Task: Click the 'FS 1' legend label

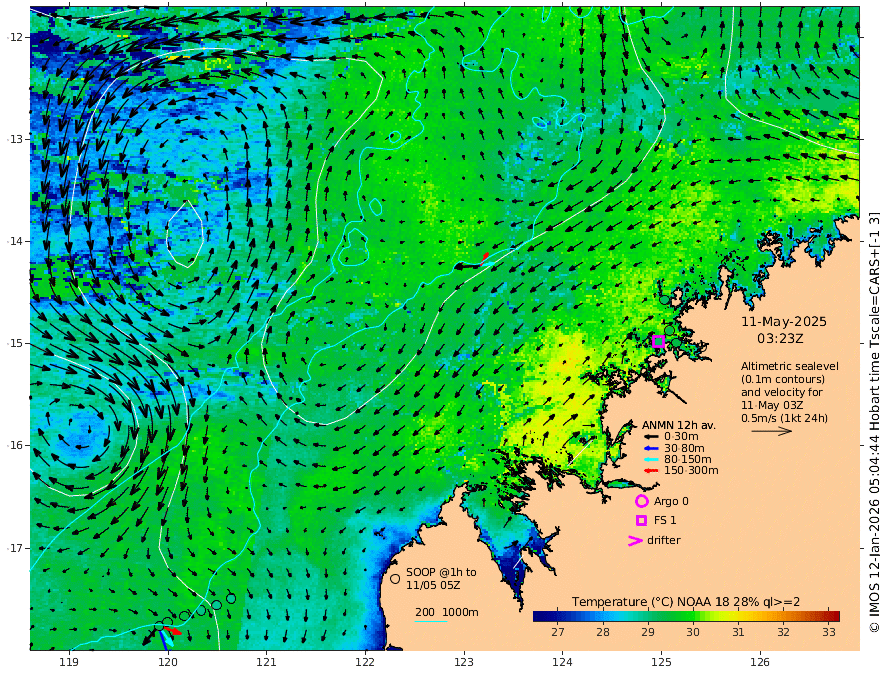Action: (665, 521)
